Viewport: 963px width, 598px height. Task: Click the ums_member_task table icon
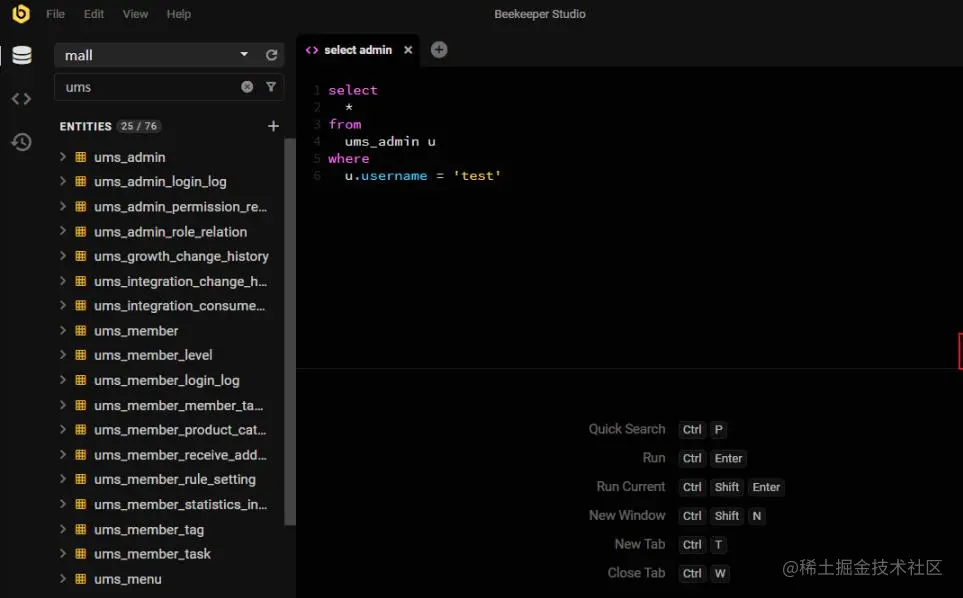tap(80, 553)
